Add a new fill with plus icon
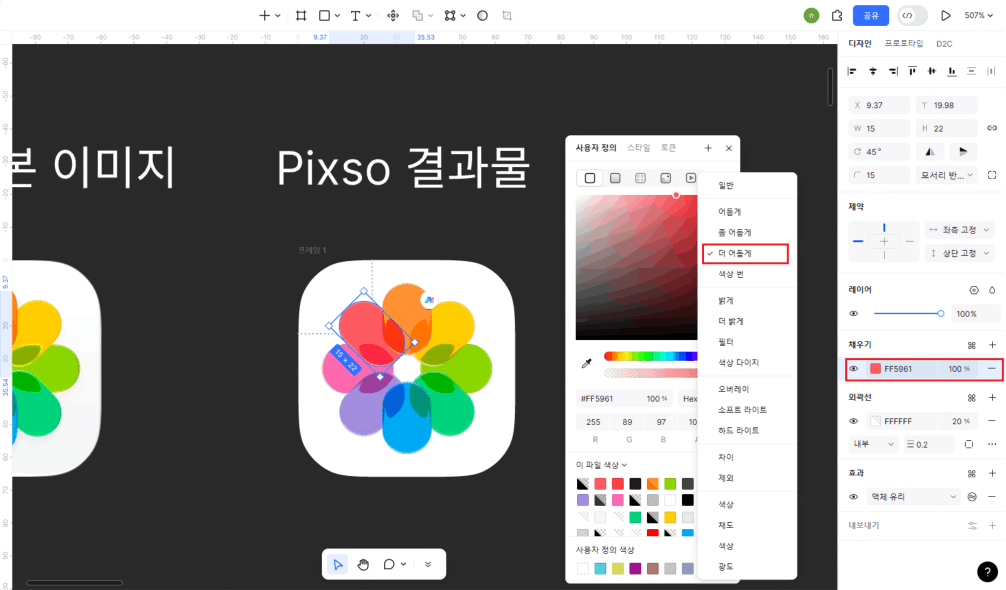1006x590 pixels. [991, 345]
